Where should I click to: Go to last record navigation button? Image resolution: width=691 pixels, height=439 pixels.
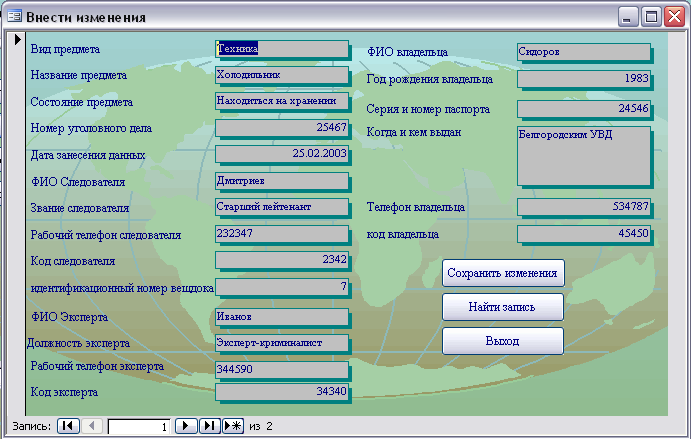pyautogui.click(x=209, y=426)
